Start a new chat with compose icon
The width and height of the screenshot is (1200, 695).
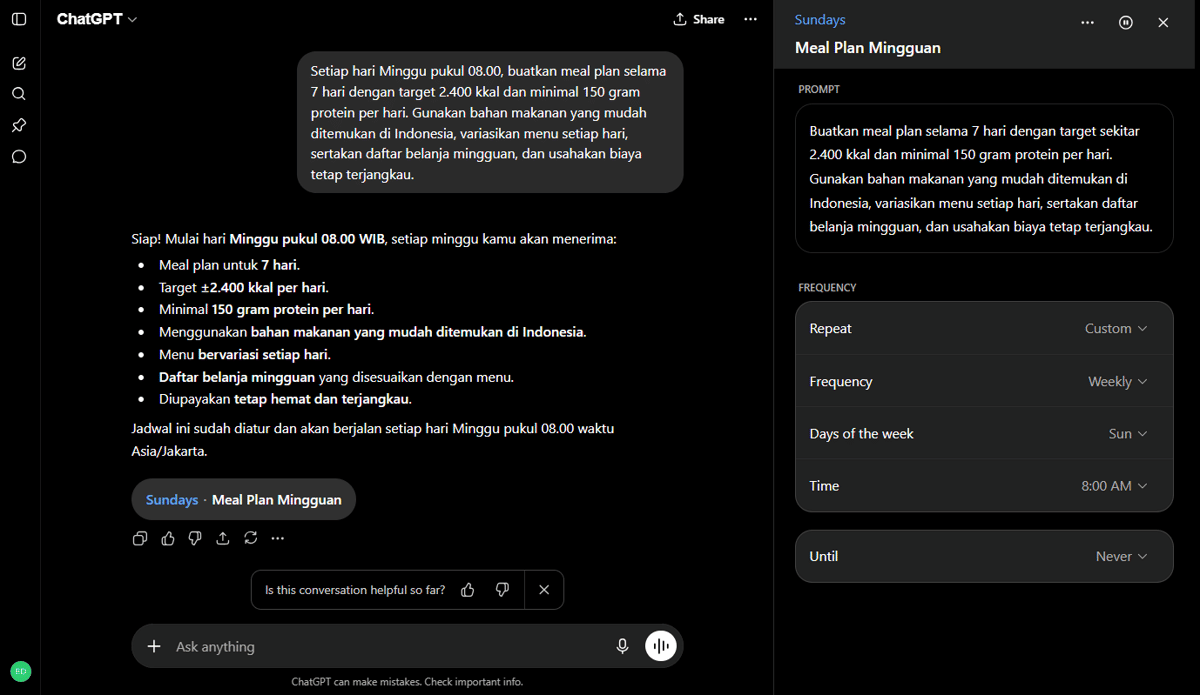[19, 63]
